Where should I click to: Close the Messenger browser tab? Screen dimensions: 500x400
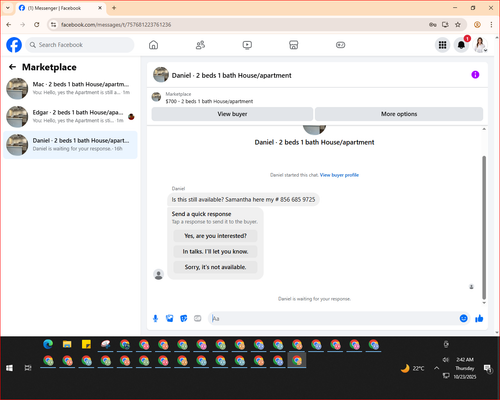tap(100, 8)
